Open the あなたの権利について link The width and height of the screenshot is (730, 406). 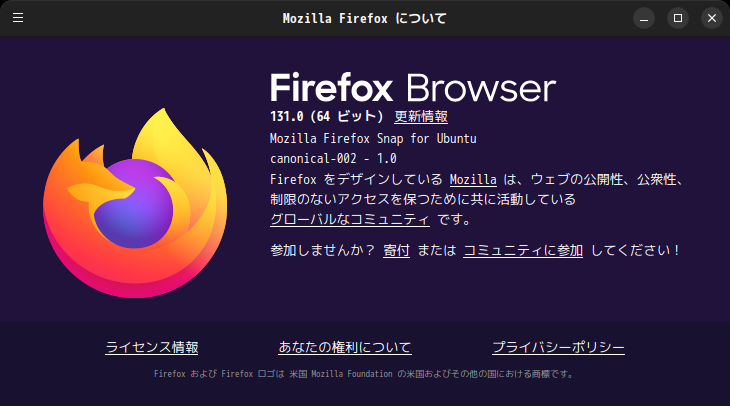345,347
